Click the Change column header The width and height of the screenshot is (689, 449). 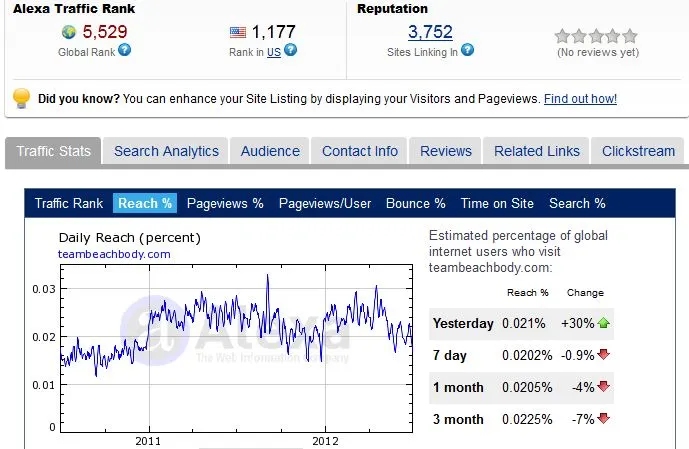(x=585, y=293)
